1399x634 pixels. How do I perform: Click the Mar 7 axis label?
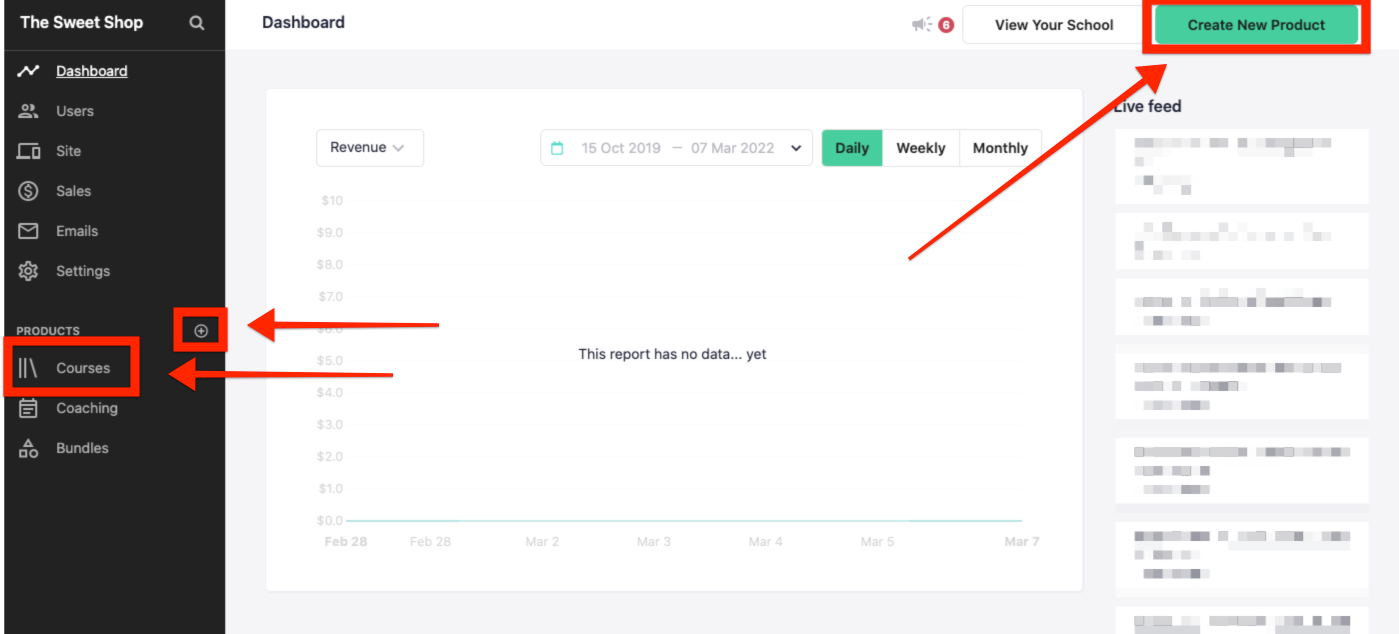tap(1022, 542)
